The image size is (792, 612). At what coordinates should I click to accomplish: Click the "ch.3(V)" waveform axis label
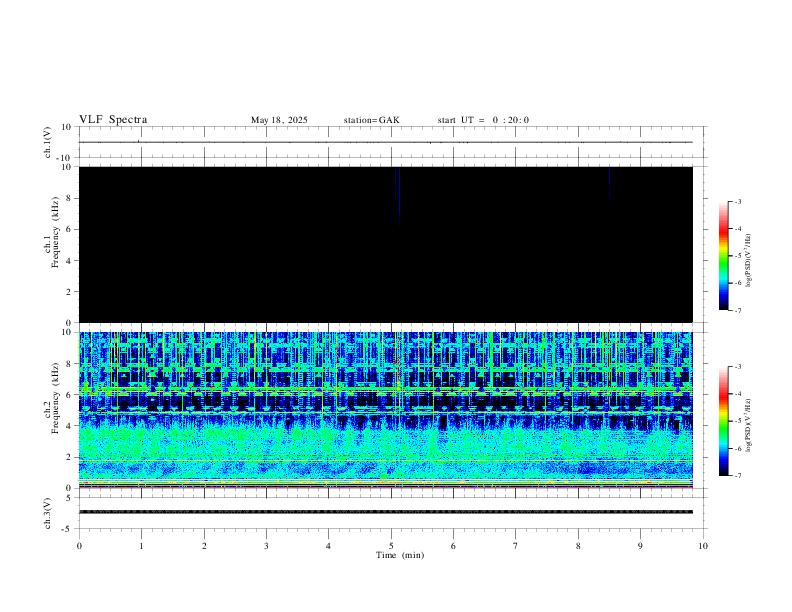click(x=48, y=513)
